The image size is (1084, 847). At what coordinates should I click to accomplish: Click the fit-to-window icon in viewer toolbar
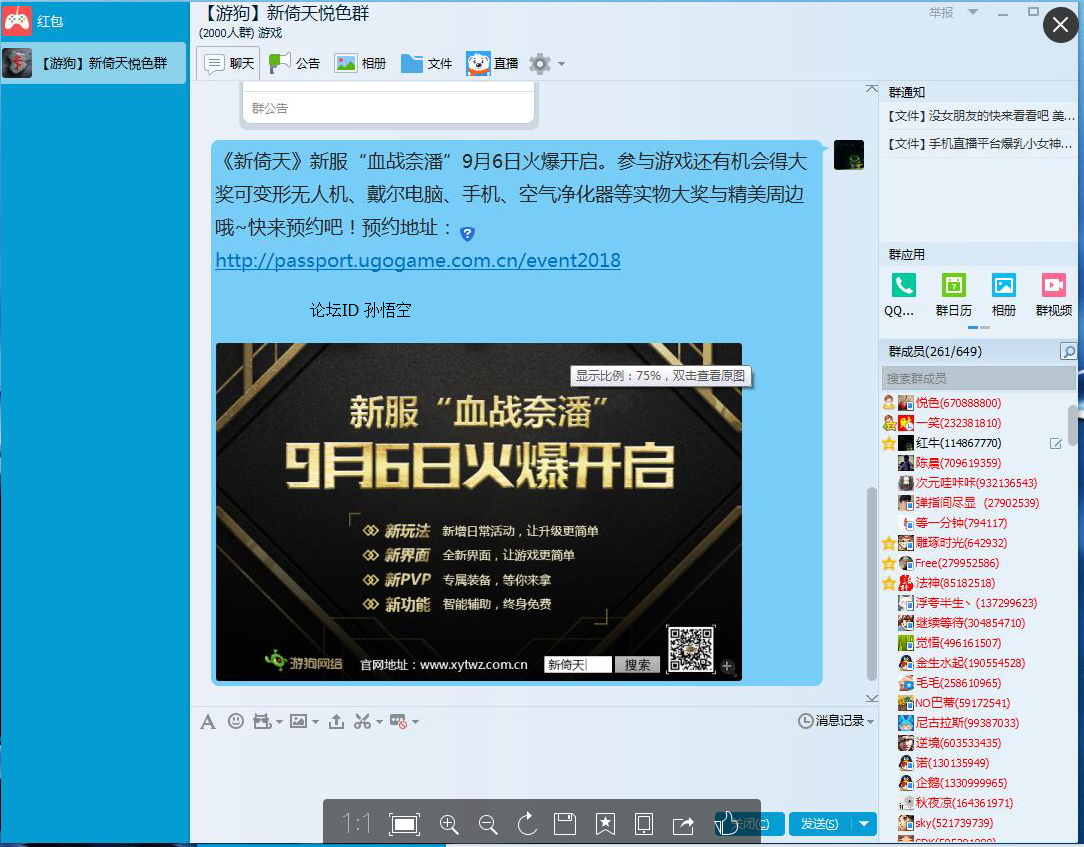tap(404, 823)
